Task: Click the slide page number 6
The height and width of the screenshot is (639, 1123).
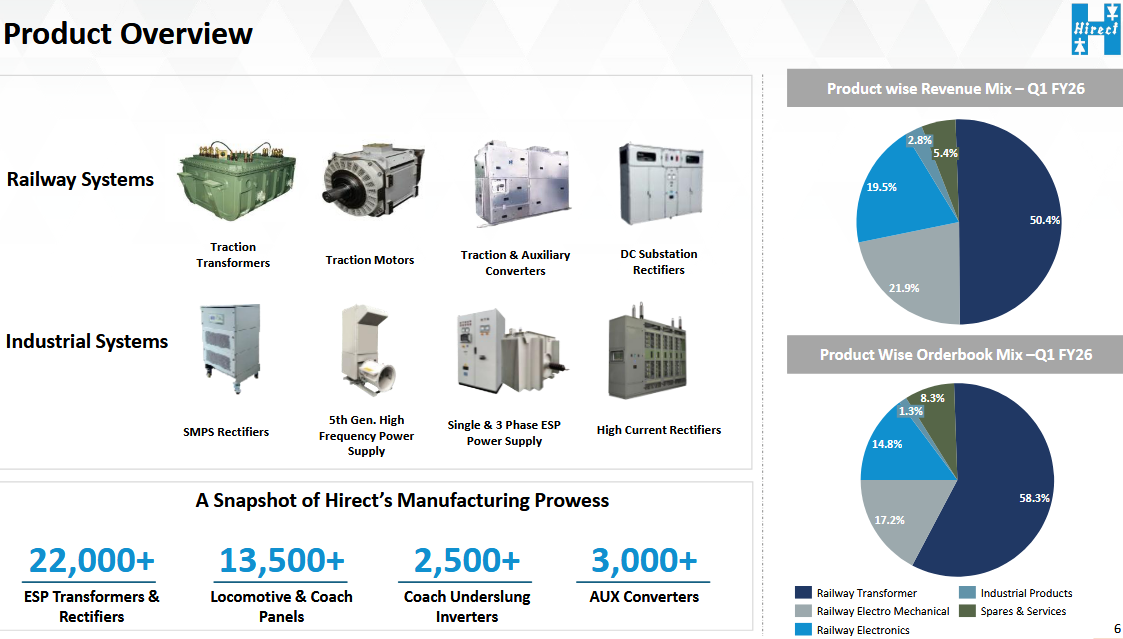Action: [1117, 629]
